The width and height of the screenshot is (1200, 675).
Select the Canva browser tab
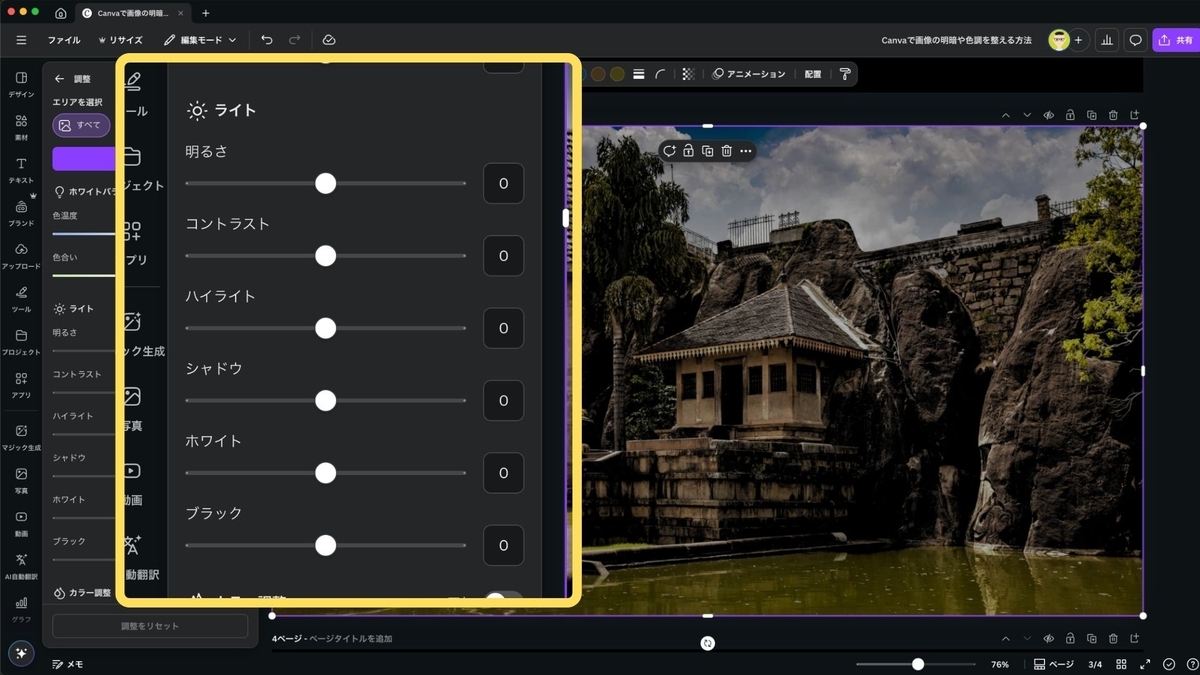tap(133, 13)
